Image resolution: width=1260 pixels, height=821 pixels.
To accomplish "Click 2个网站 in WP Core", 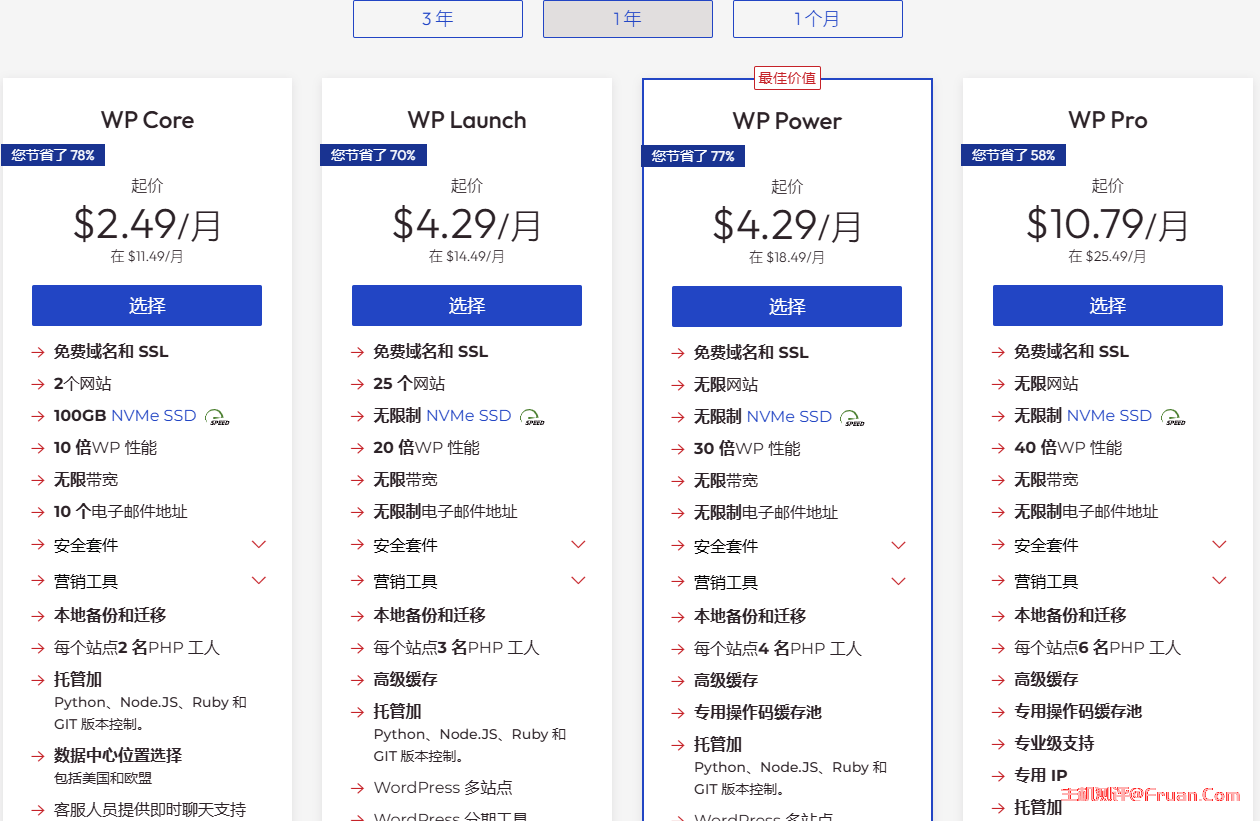I will click(x=83, y=384).
